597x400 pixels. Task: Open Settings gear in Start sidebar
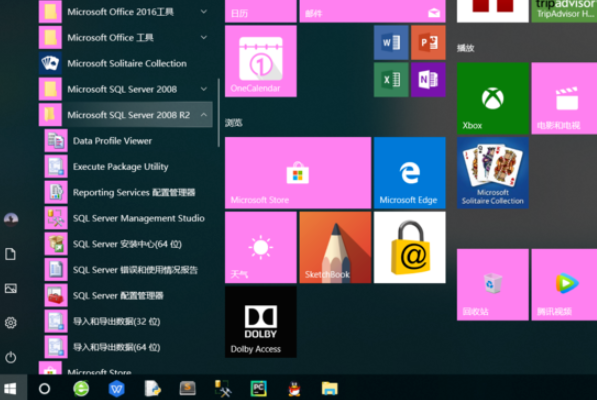11,323
